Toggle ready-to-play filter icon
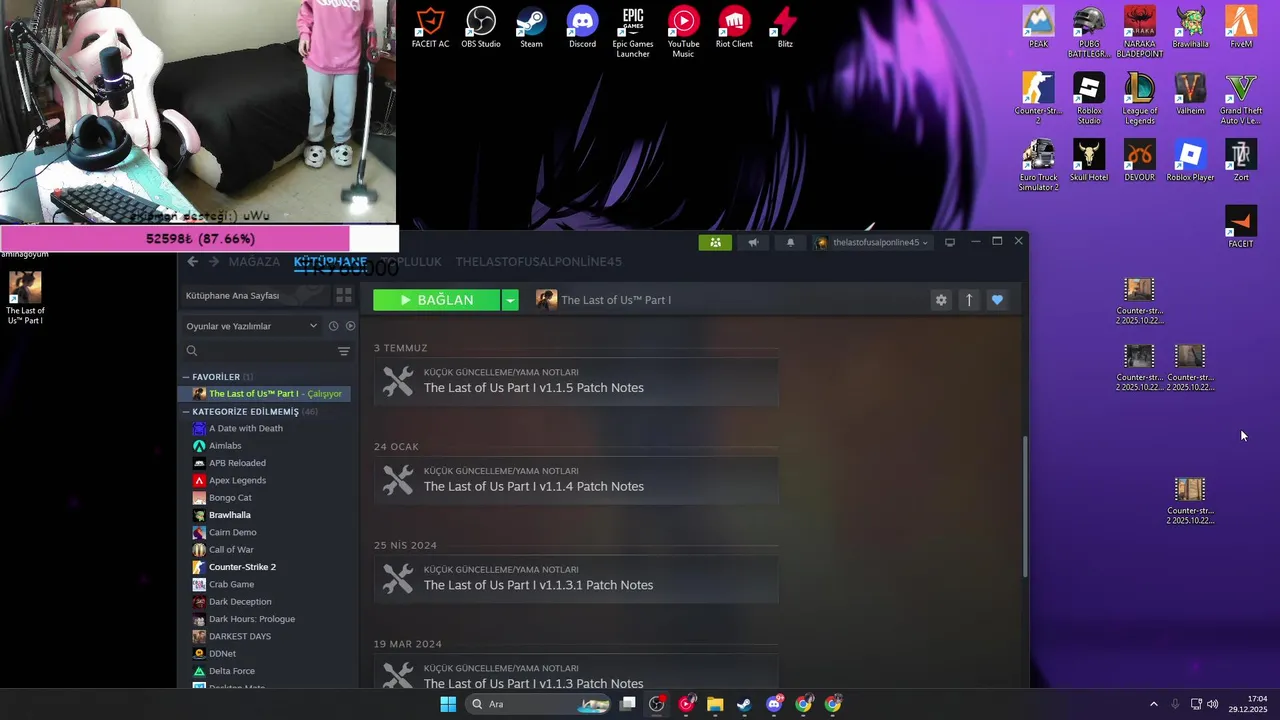This screenshot has height=720, width=1280. (350, 326)
